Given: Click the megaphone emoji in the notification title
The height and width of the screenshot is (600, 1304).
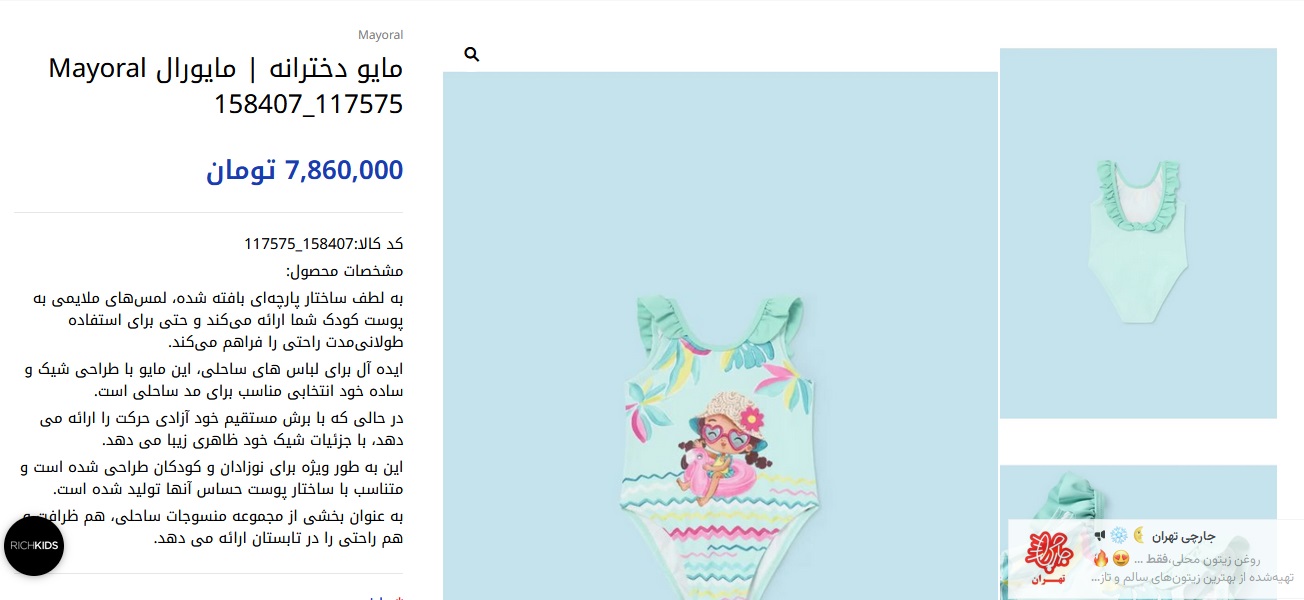Looking at the screenshot, I should pyautogui.click(x=1100, y=536).
